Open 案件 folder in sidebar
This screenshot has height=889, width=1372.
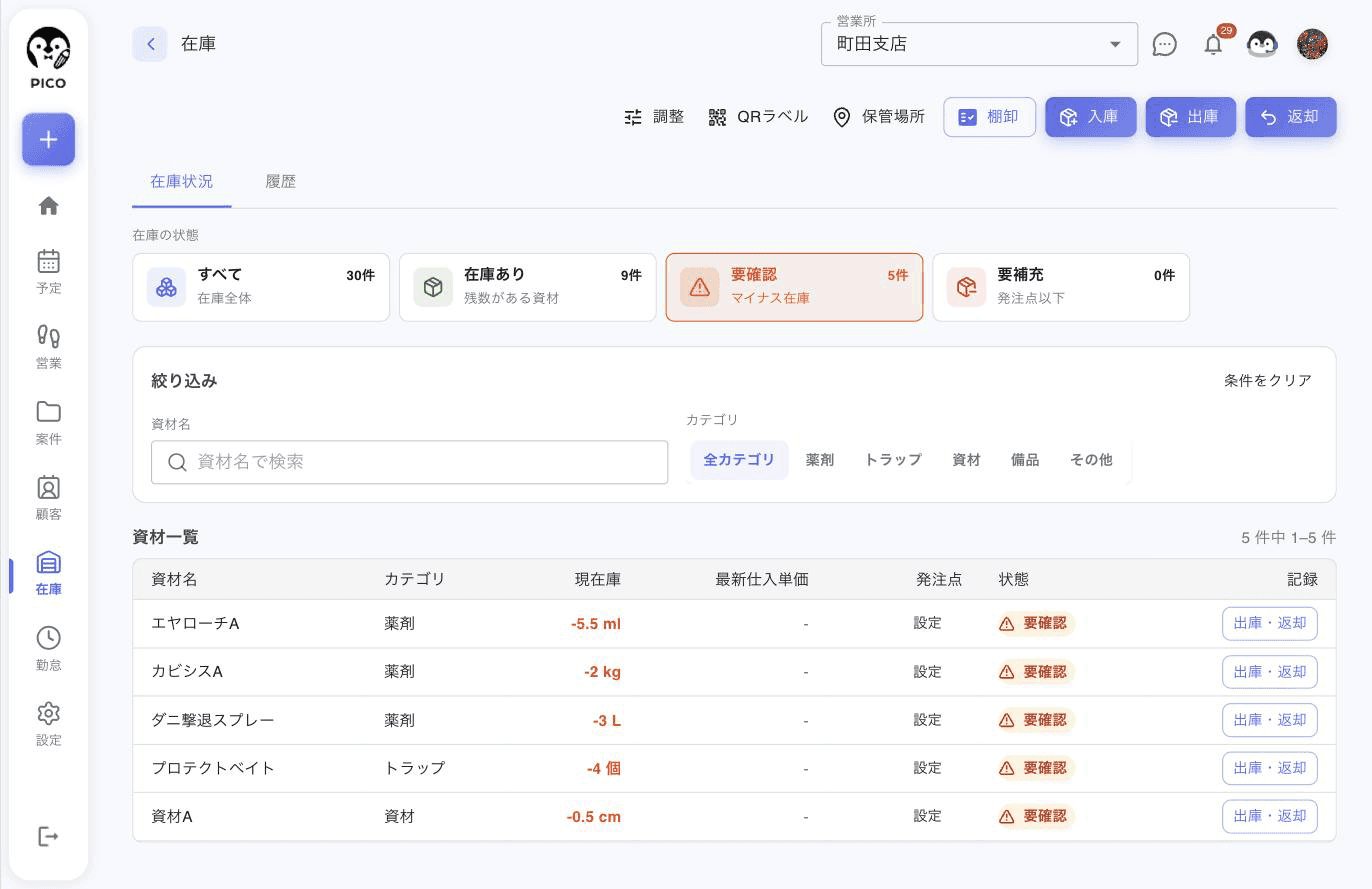pos(48,423)
